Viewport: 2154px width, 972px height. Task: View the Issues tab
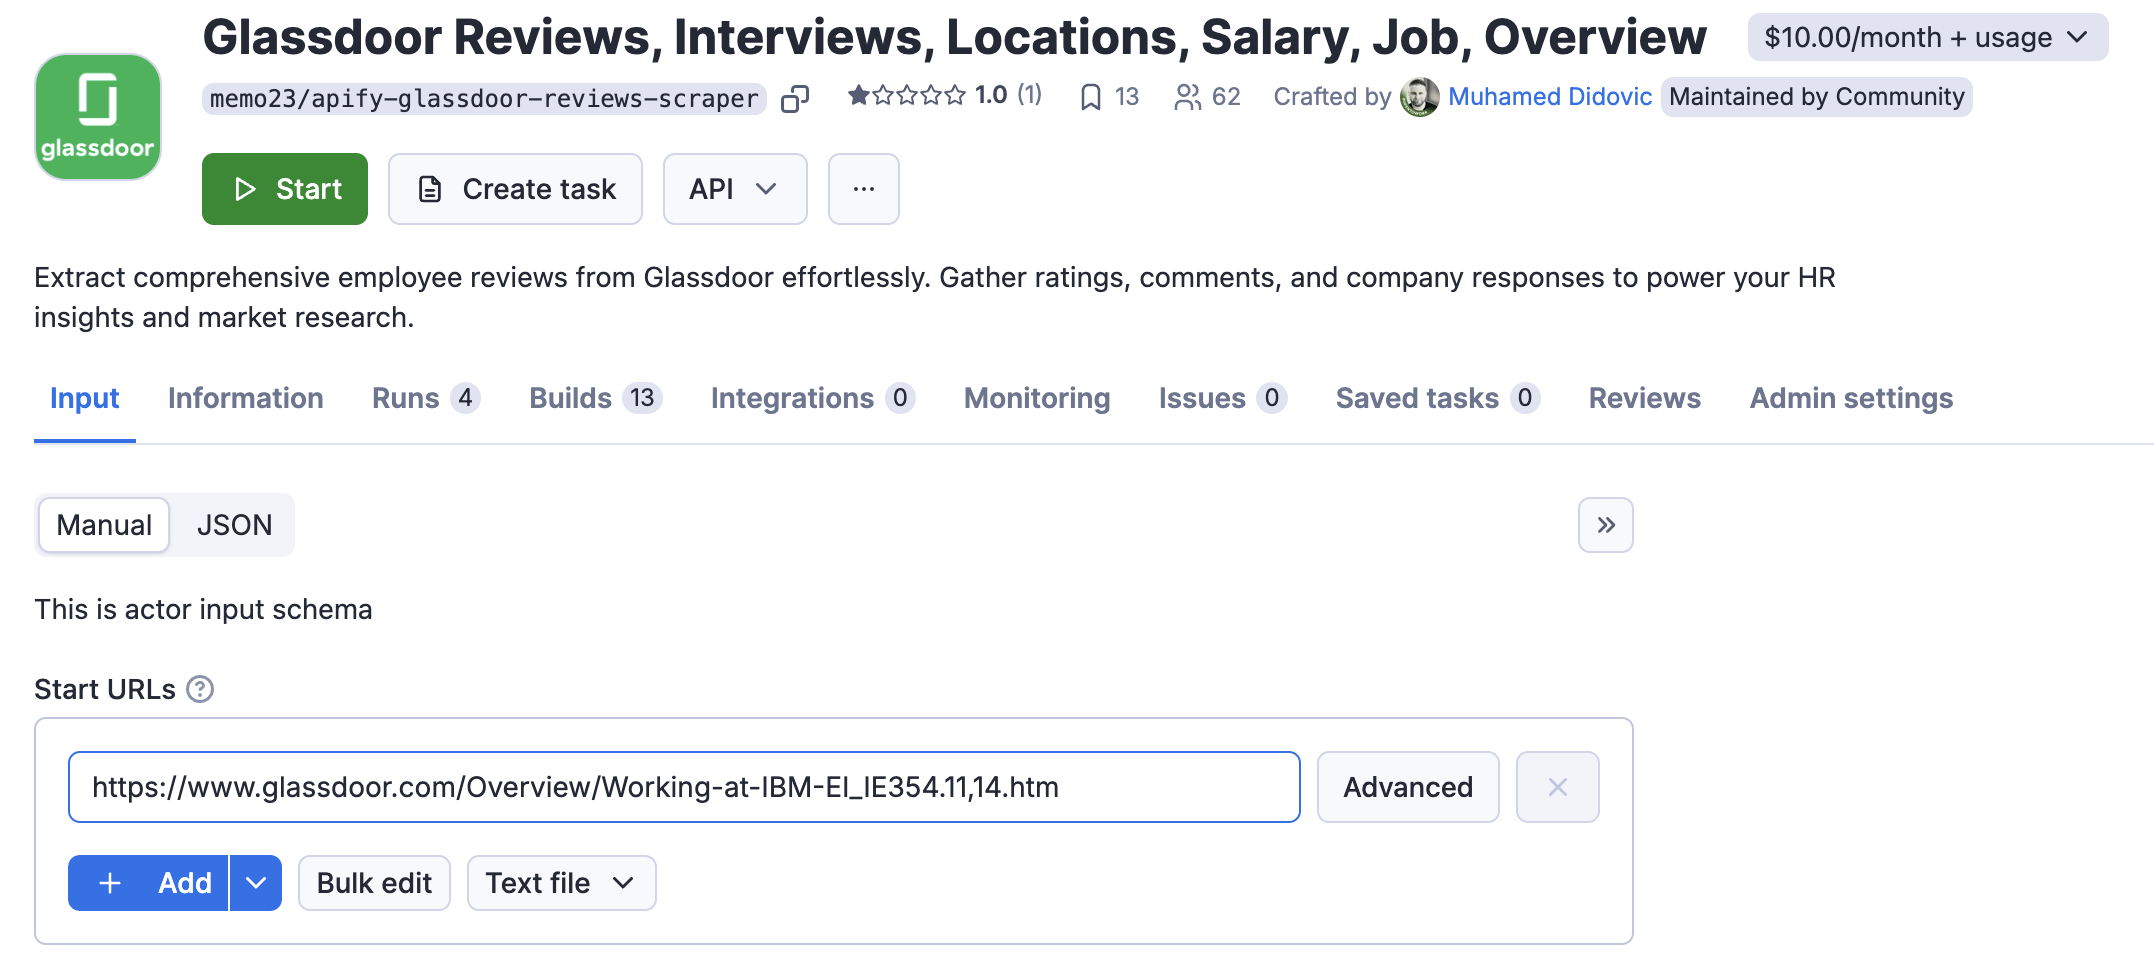coord(1223,399)
